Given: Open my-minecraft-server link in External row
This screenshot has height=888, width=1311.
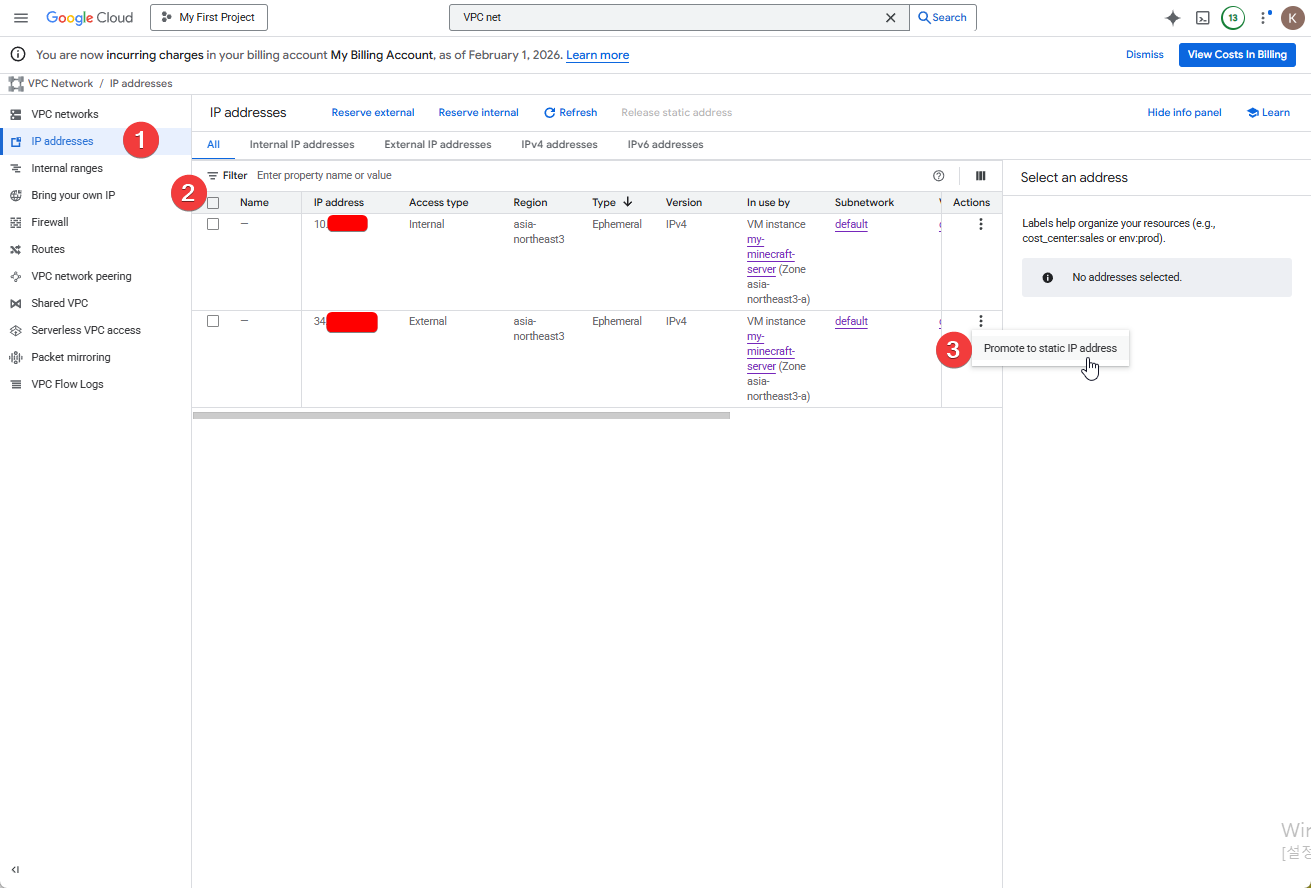Looking at the screenshot, I should click(771, 351).
